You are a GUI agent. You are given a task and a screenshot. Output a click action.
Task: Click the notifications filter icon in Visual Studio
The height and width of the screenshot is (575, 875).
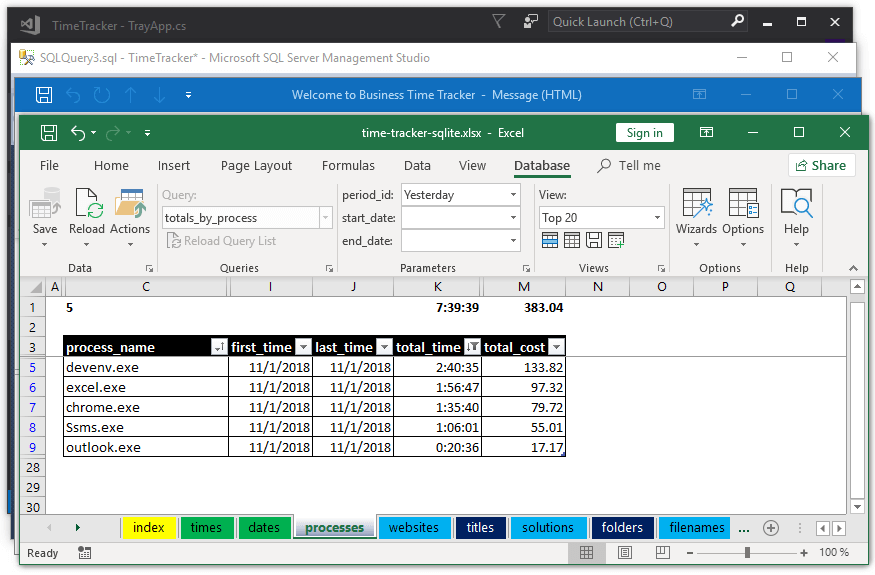[x=498, y=21]
